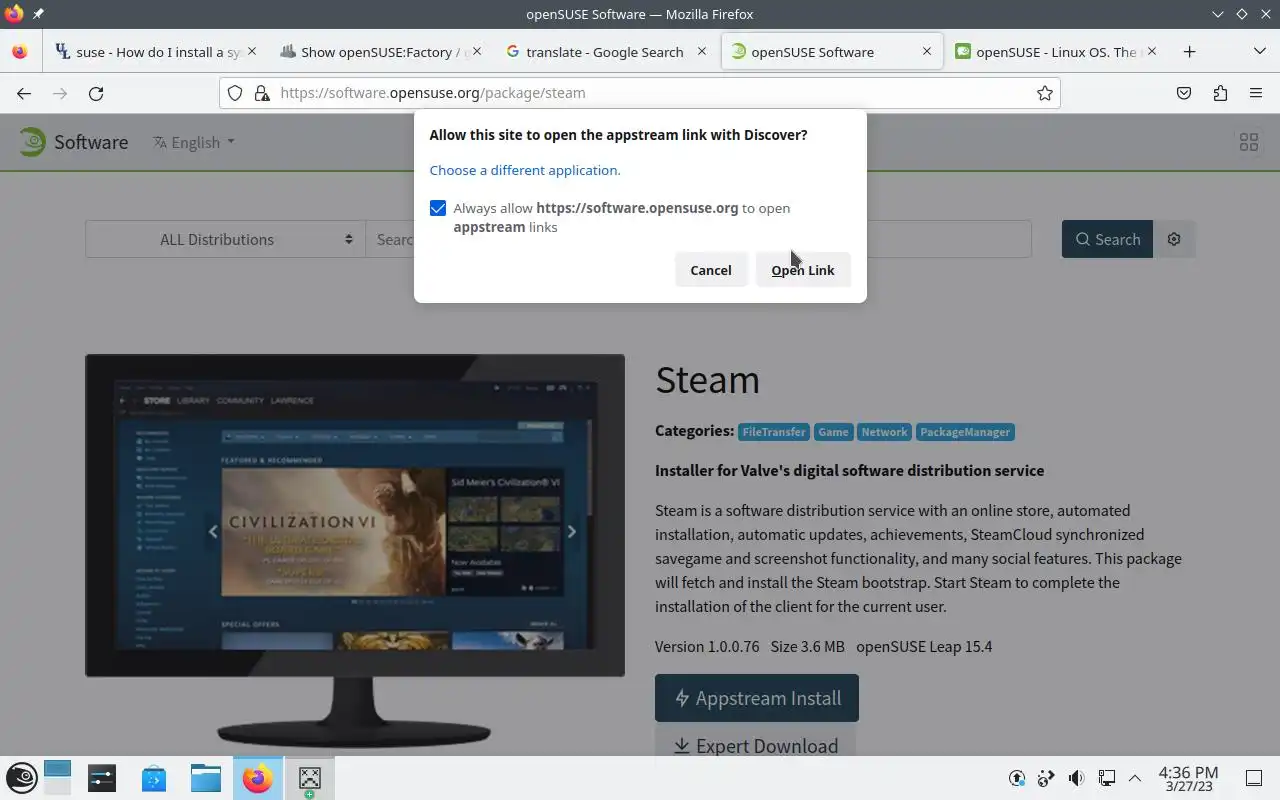
Task: Switch to the Show openSUSE:Factory tab
Action: click(380, 52)
